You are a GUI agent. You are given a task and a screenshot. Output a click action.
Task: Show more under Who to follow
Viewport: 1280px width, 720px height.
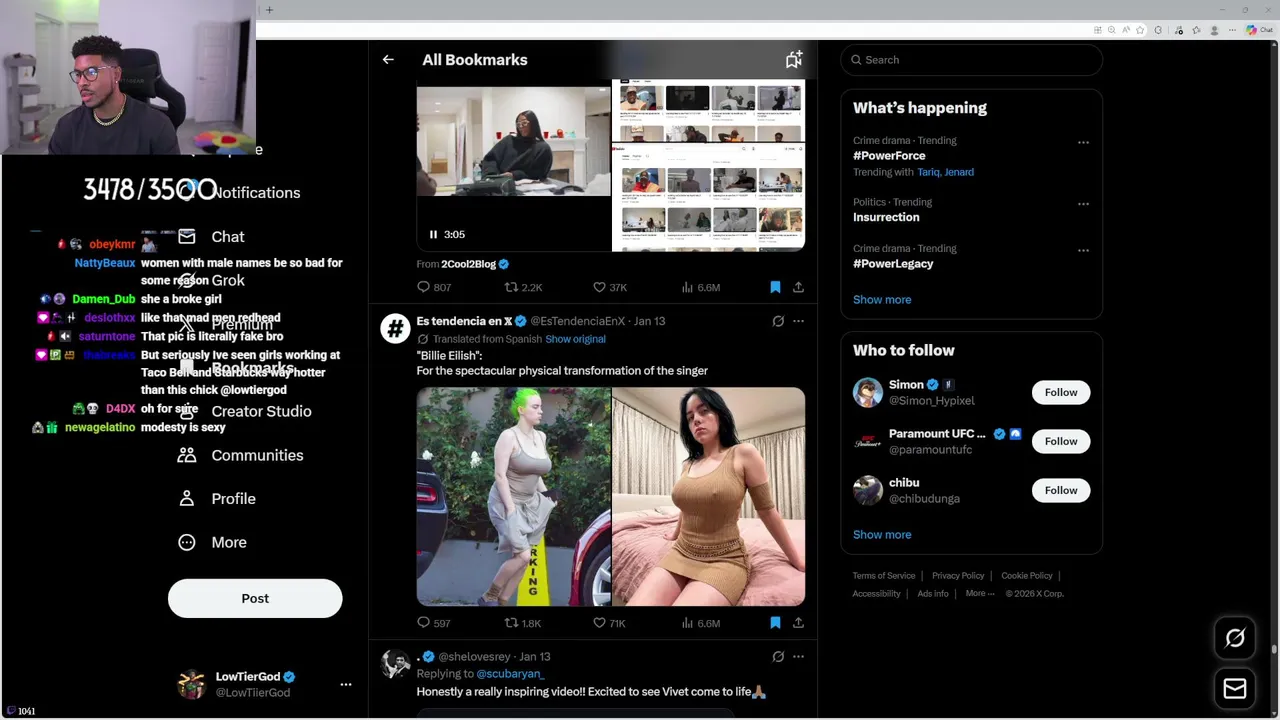pos(882,535)
